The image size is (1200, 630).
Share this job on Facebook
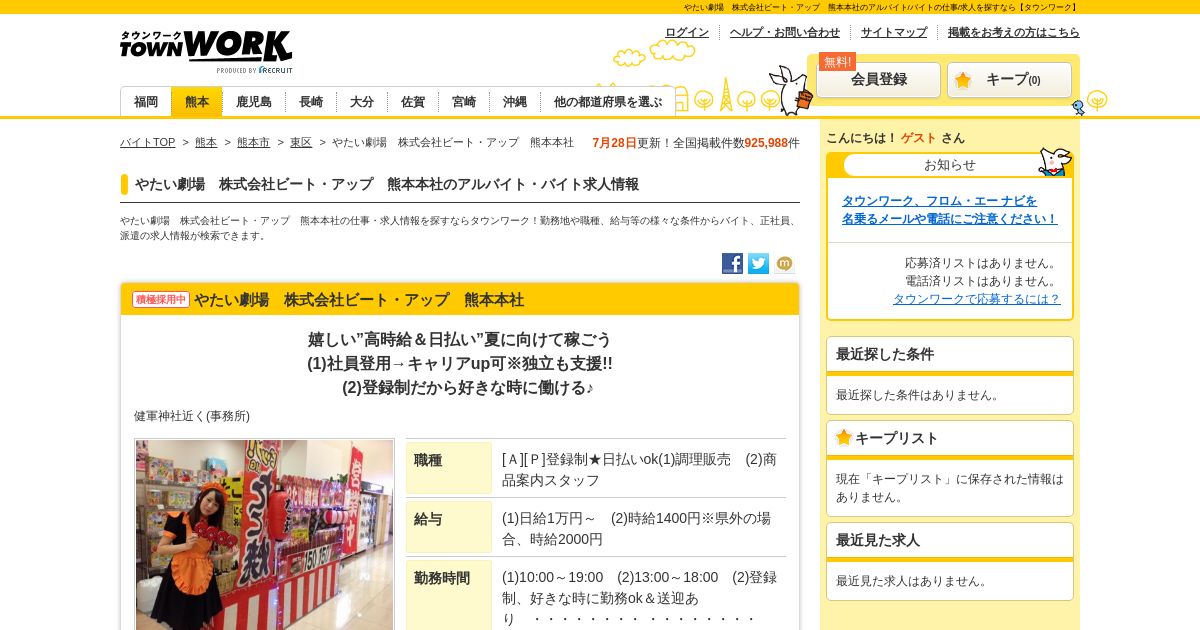732,263
